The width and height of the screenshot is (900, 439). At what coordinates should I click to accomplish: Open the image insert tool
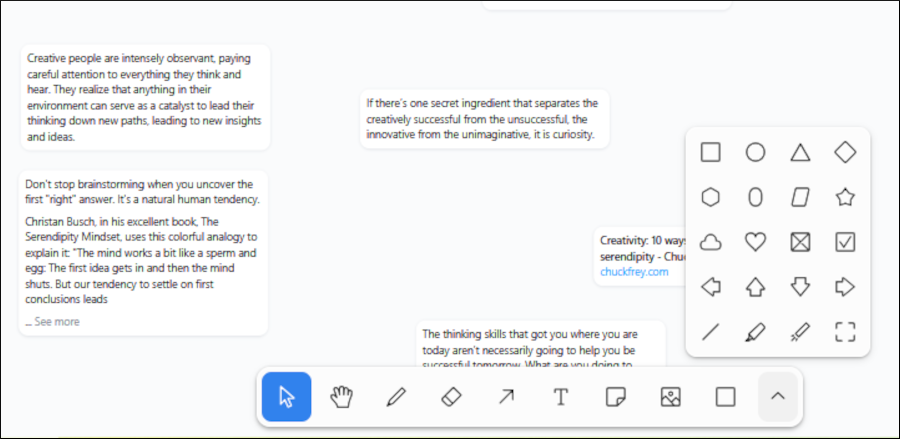670,397
